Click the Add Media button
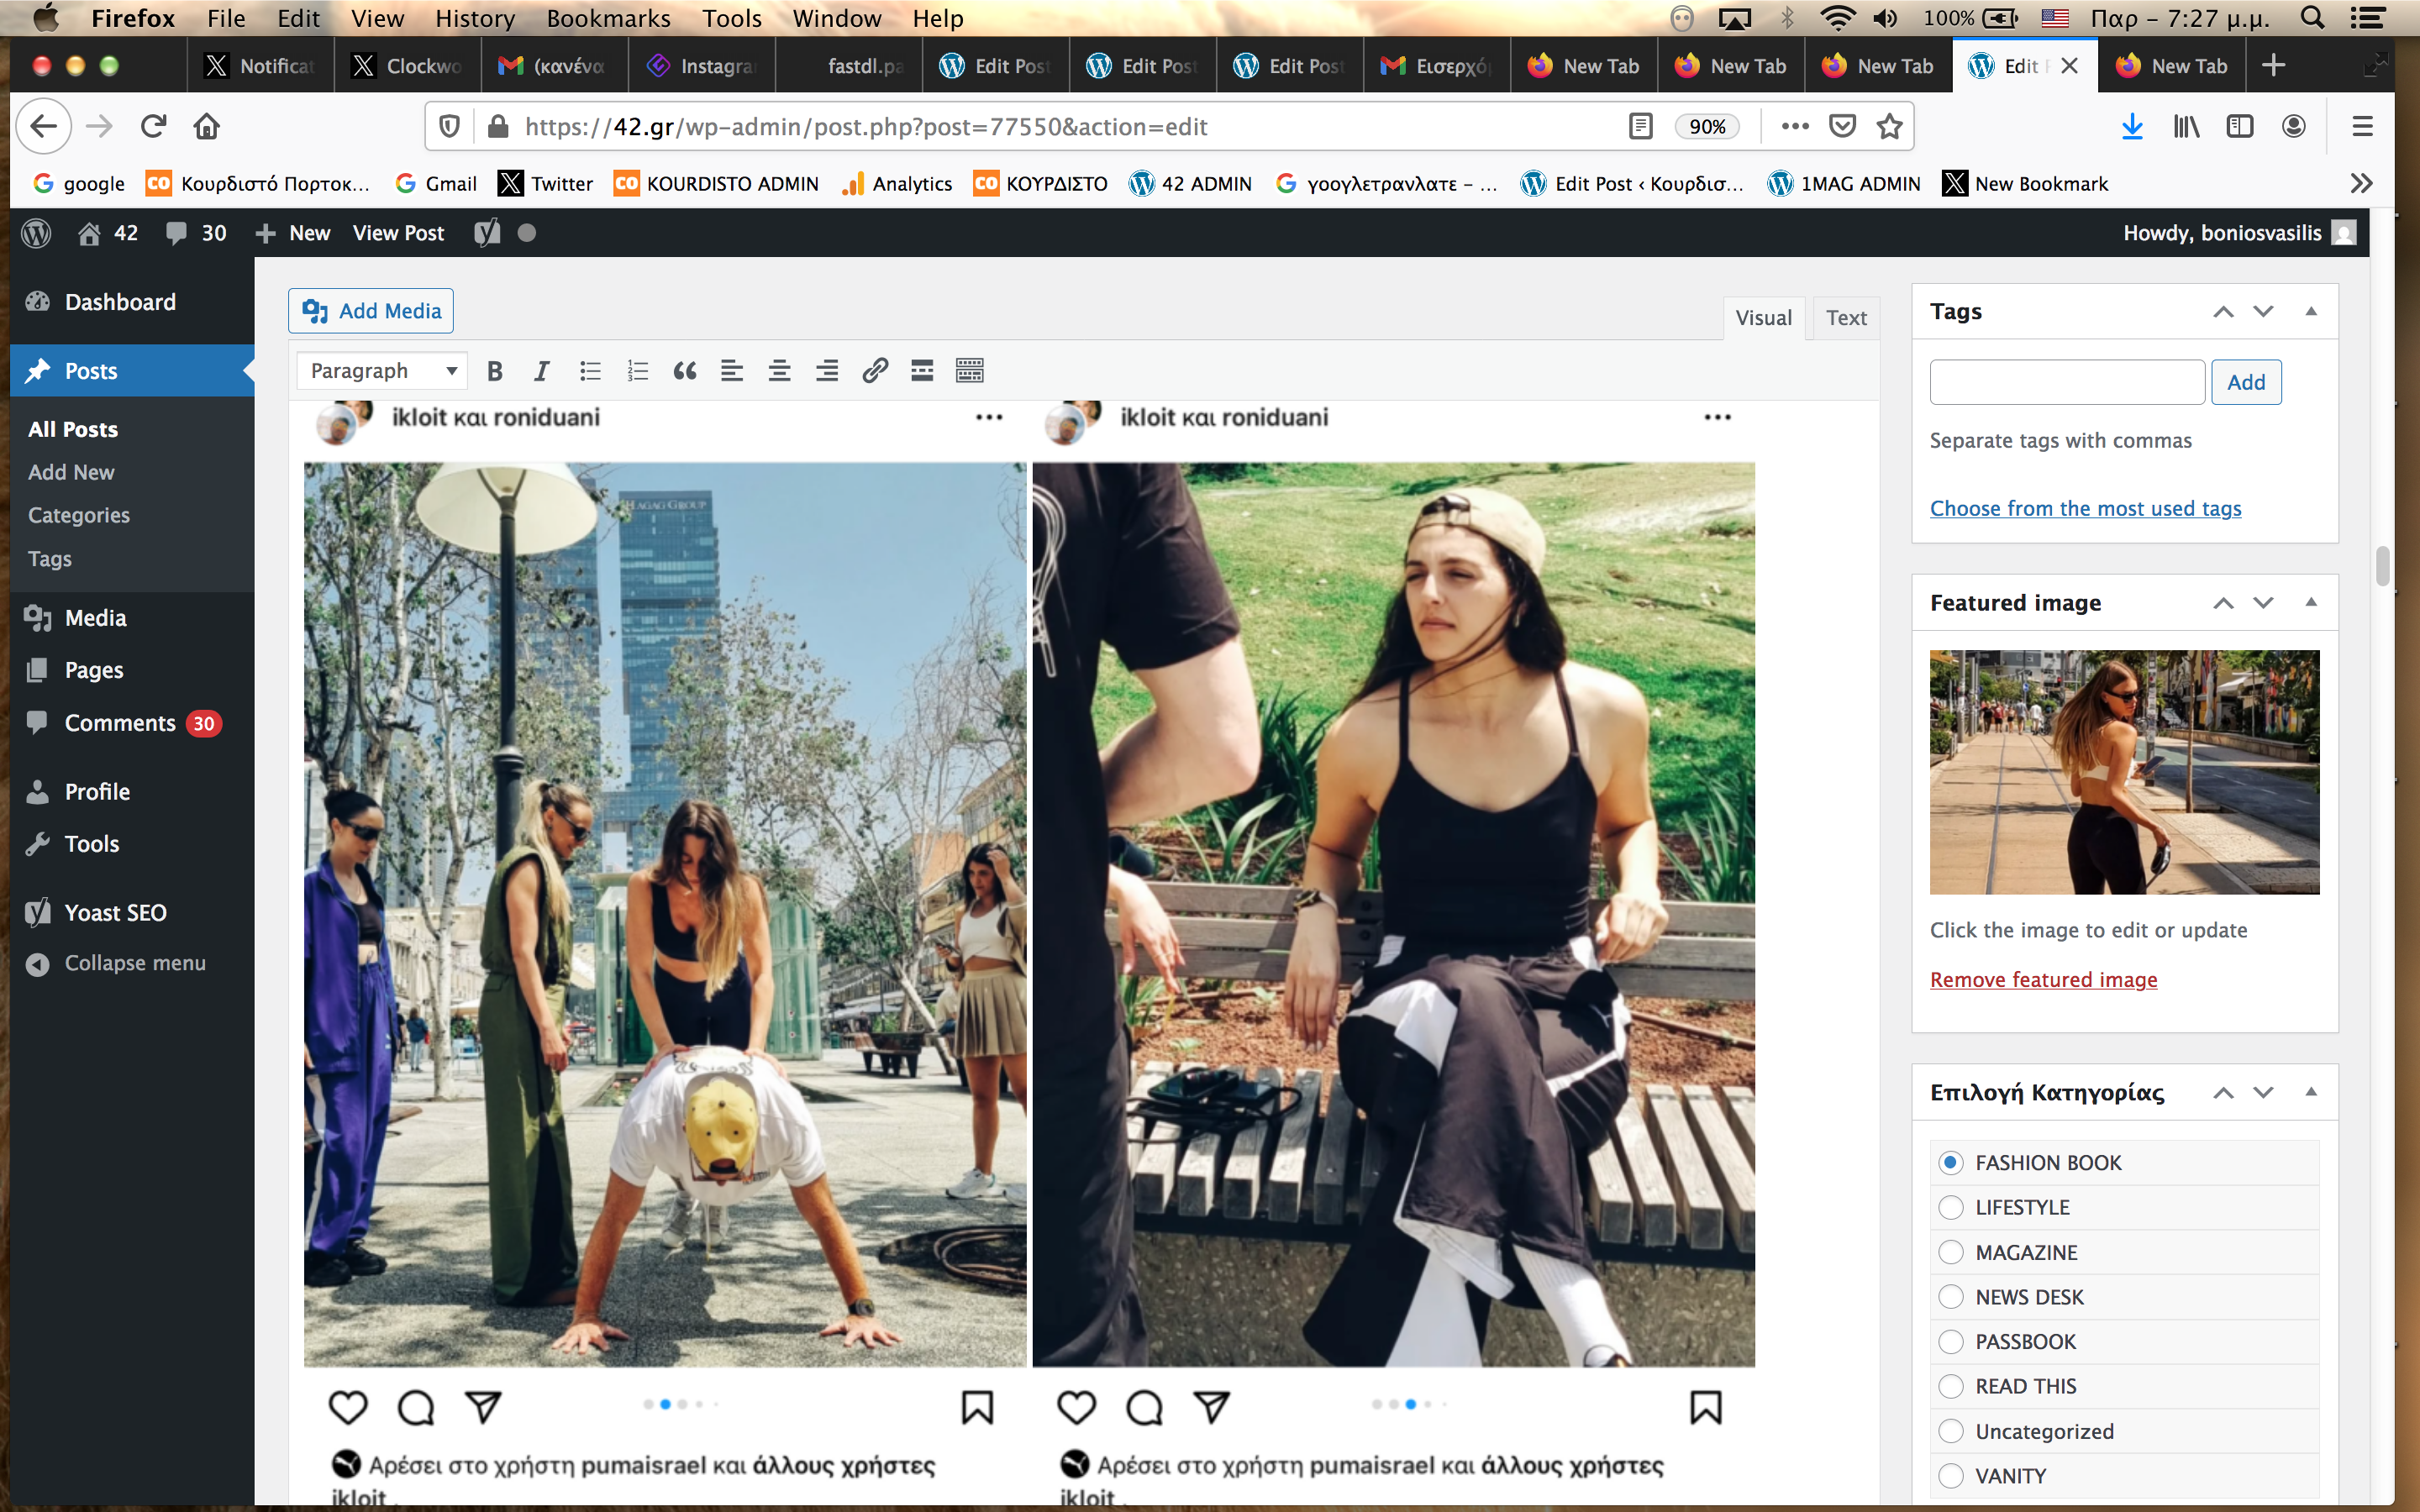Image resolution: width=2420 pixels, height=1512 pixels. click(371, 311)
